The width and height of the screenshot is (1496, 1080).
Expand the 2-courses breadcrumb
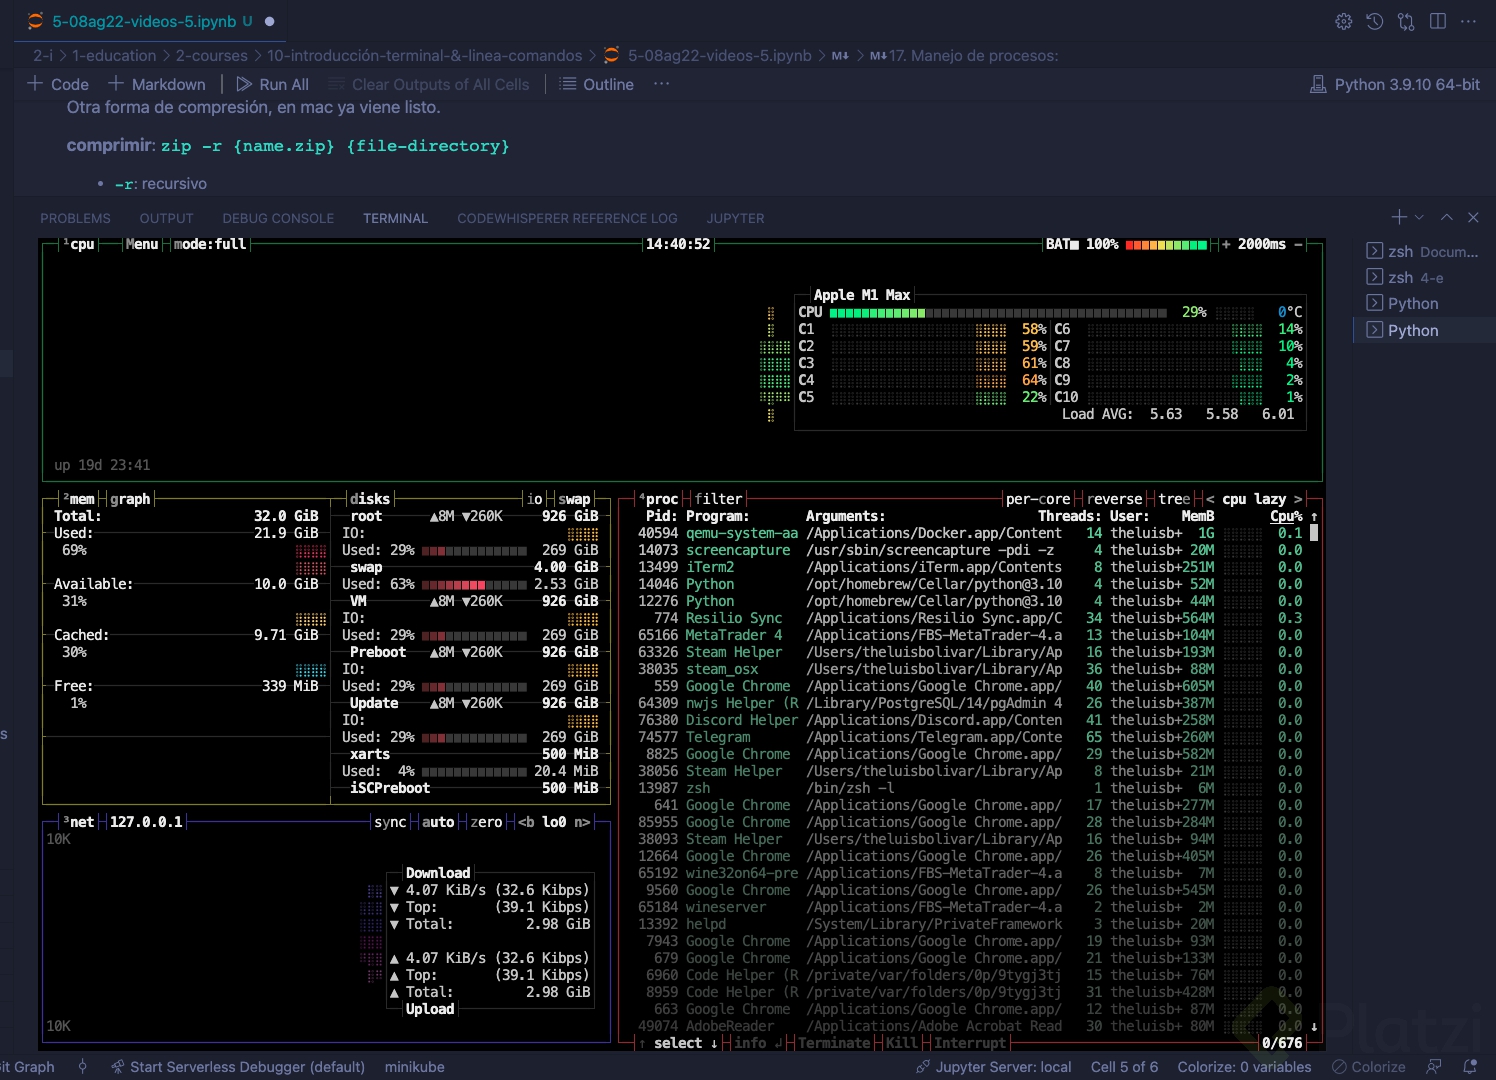(211, 56)
